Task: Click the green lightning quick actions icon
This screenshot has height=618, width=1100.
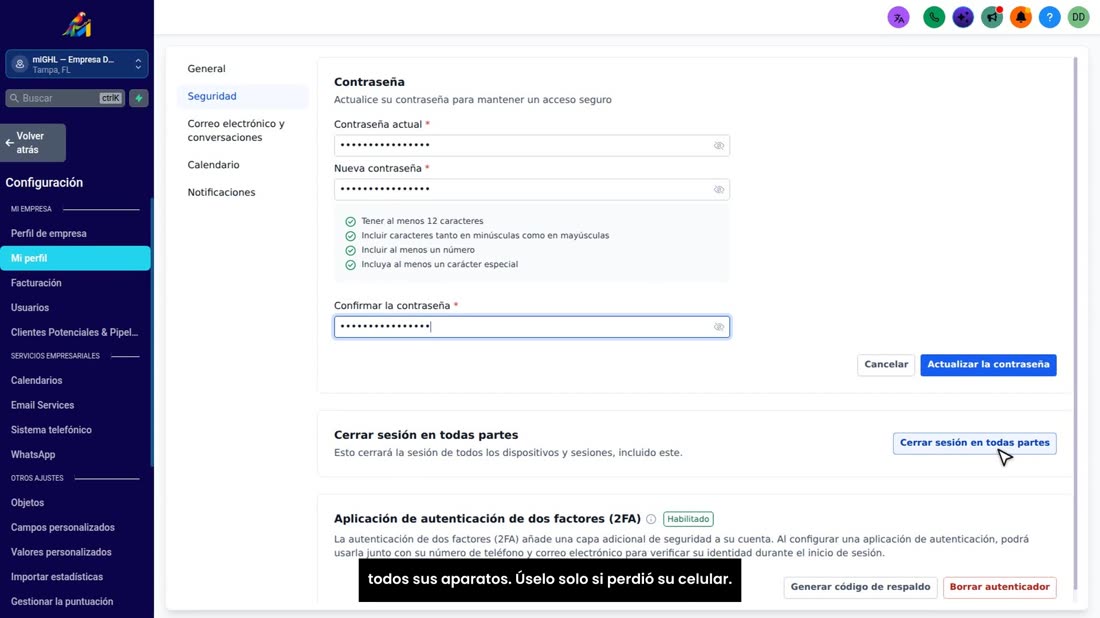Action: (x=139, y=98)
